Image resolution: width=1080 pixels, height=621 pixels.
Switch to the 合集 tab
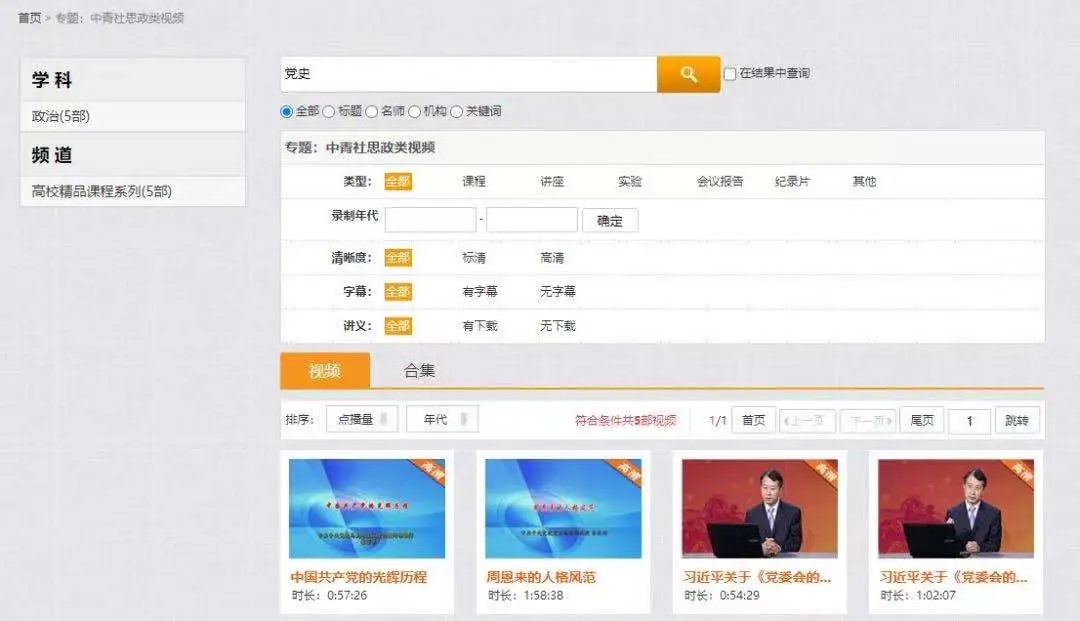tap(419, 371)
